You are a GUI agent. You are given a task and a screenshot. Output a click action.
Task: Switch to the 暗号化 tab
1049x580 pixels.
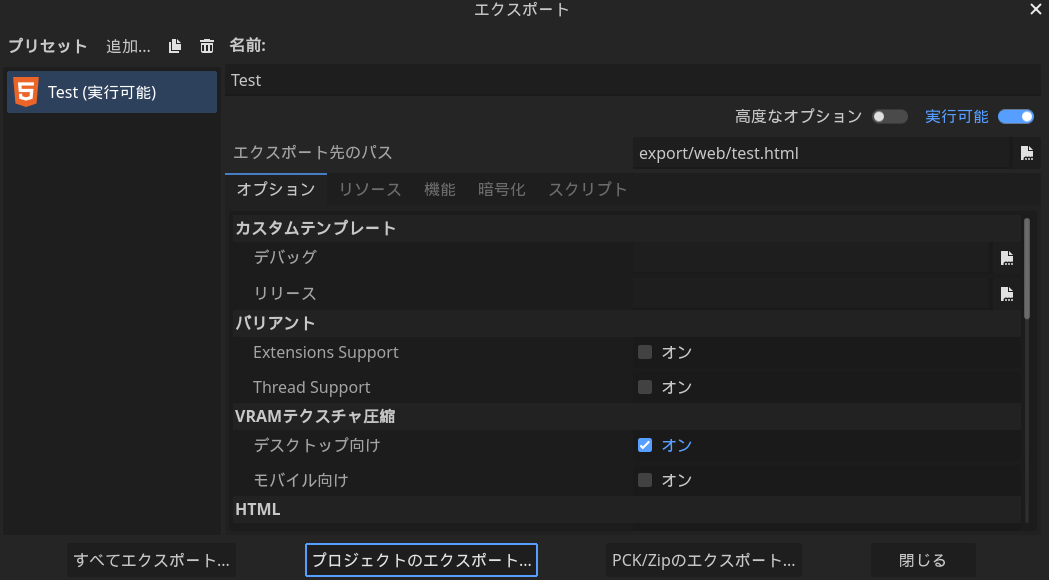click(x=502, y=189)
